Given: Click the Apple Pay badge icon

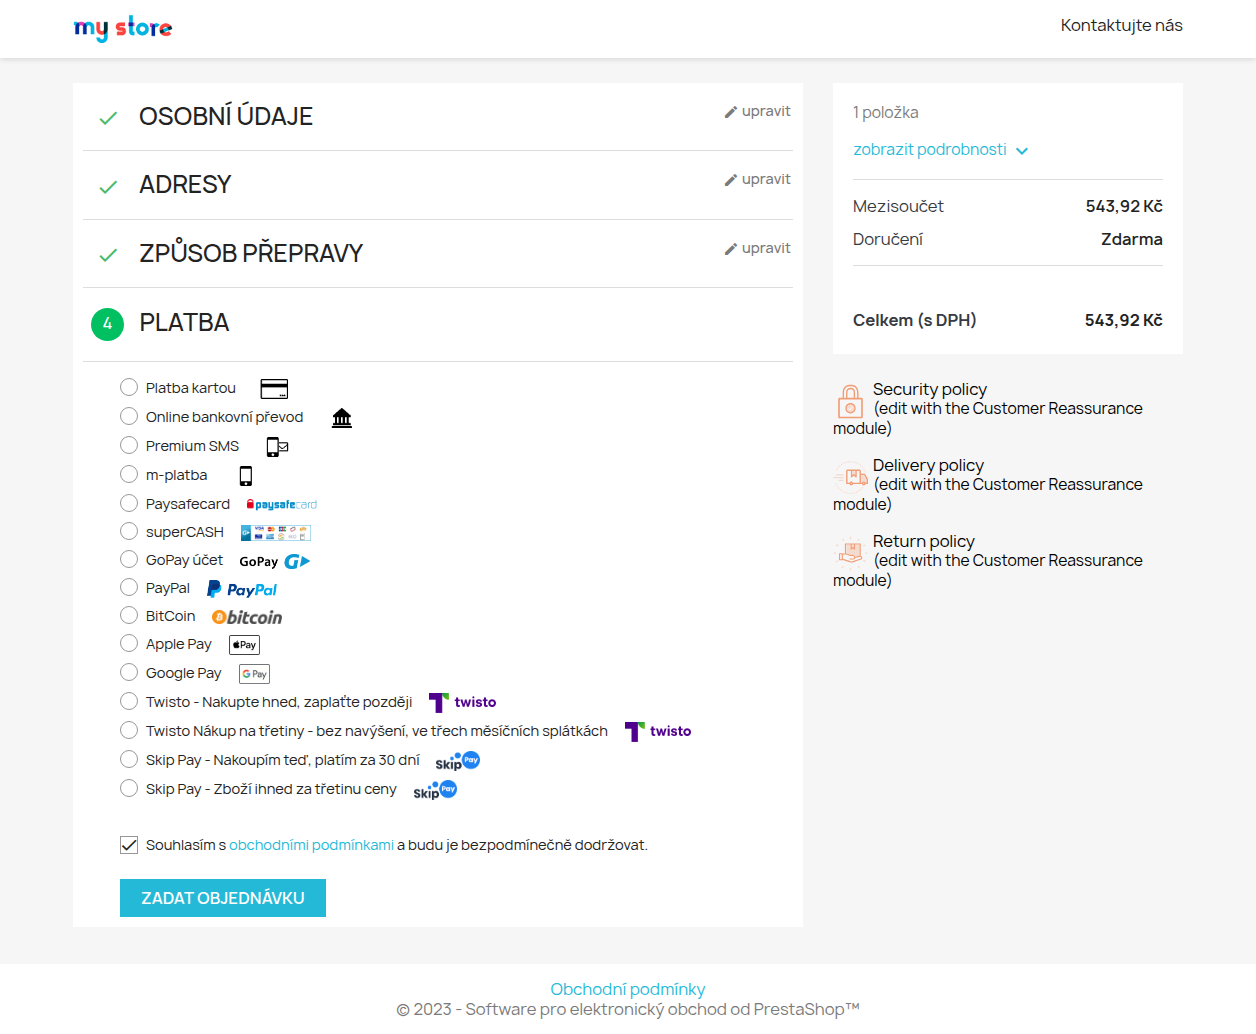Looking at the screenshot, I should 244,646.
